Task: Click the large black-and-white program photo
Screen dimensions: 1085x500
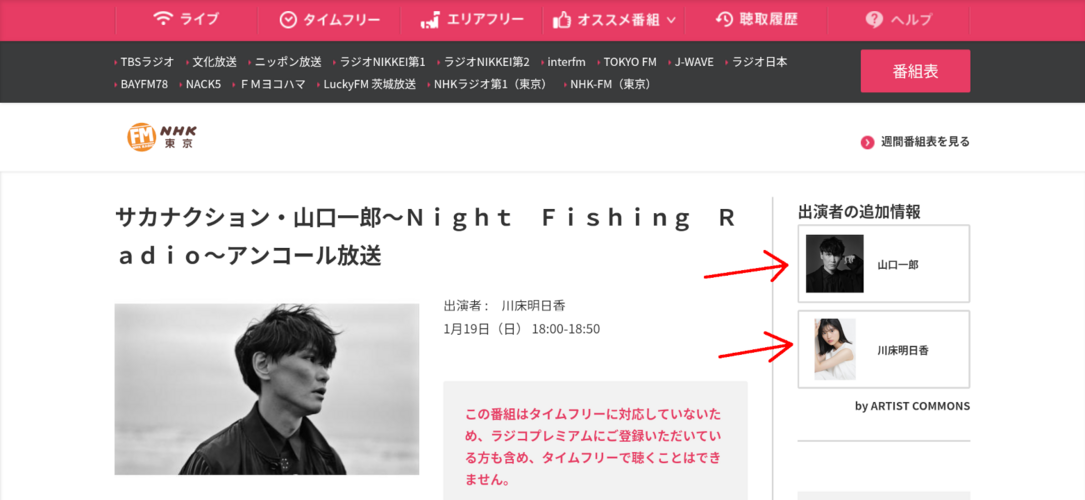Action: click(266, 389)
